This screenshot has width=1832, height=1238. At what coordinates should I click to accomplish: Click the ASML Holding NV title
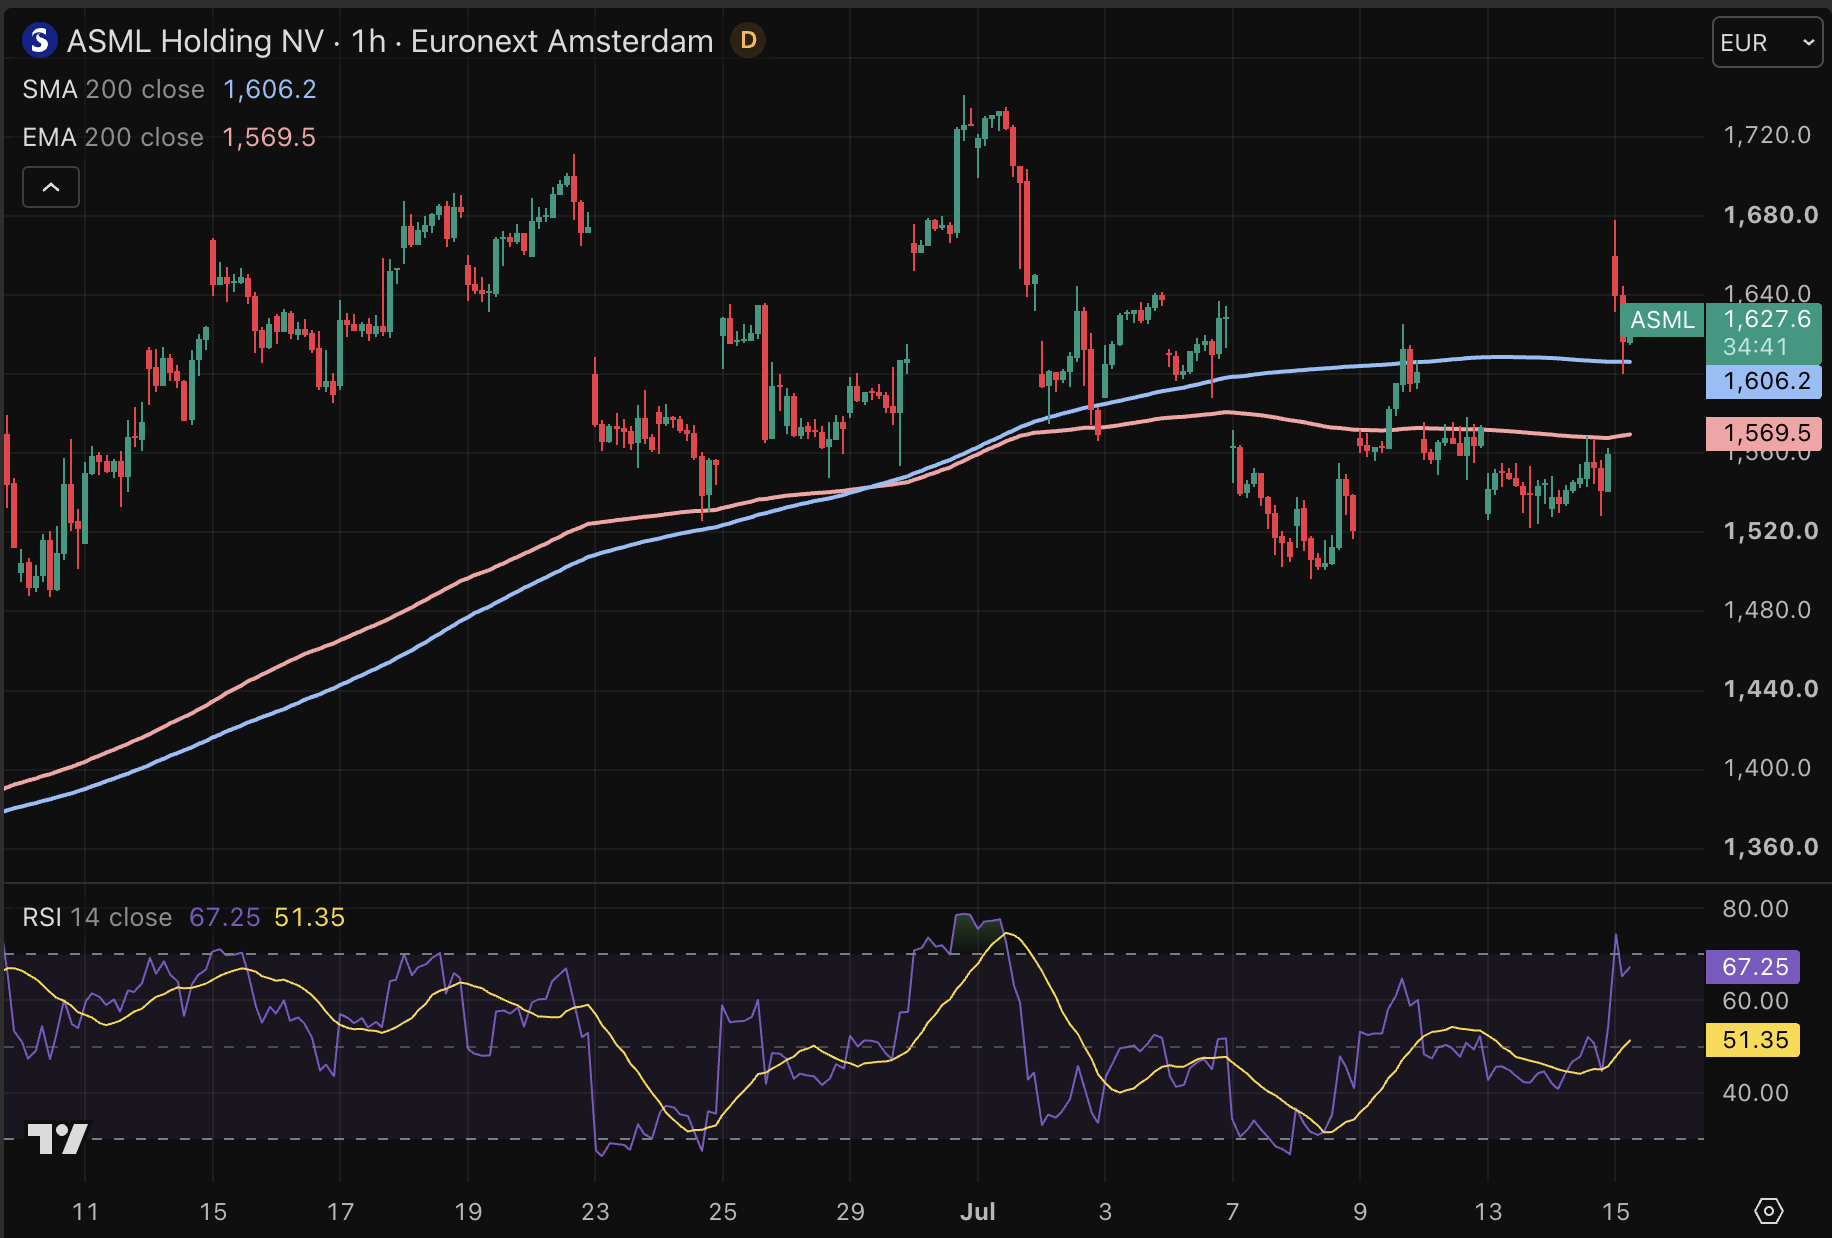[195, 41]
